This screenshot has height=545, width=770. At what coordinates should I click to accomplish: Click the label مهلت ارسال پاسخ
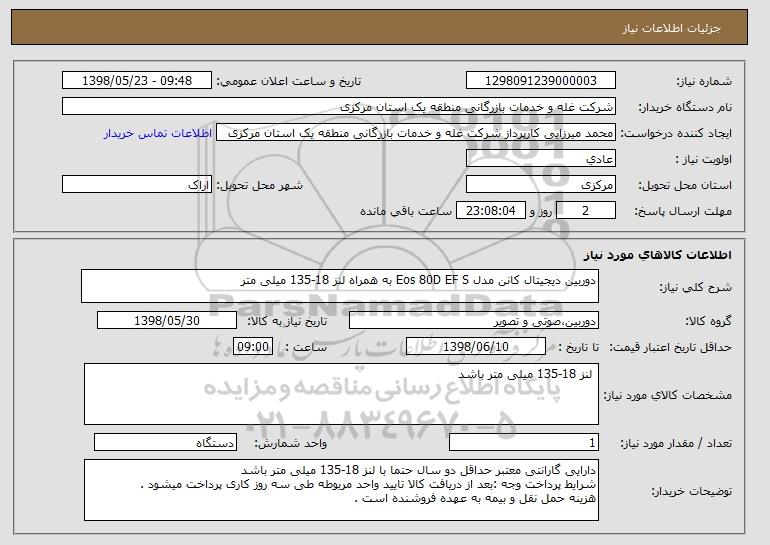click(683, 212)
